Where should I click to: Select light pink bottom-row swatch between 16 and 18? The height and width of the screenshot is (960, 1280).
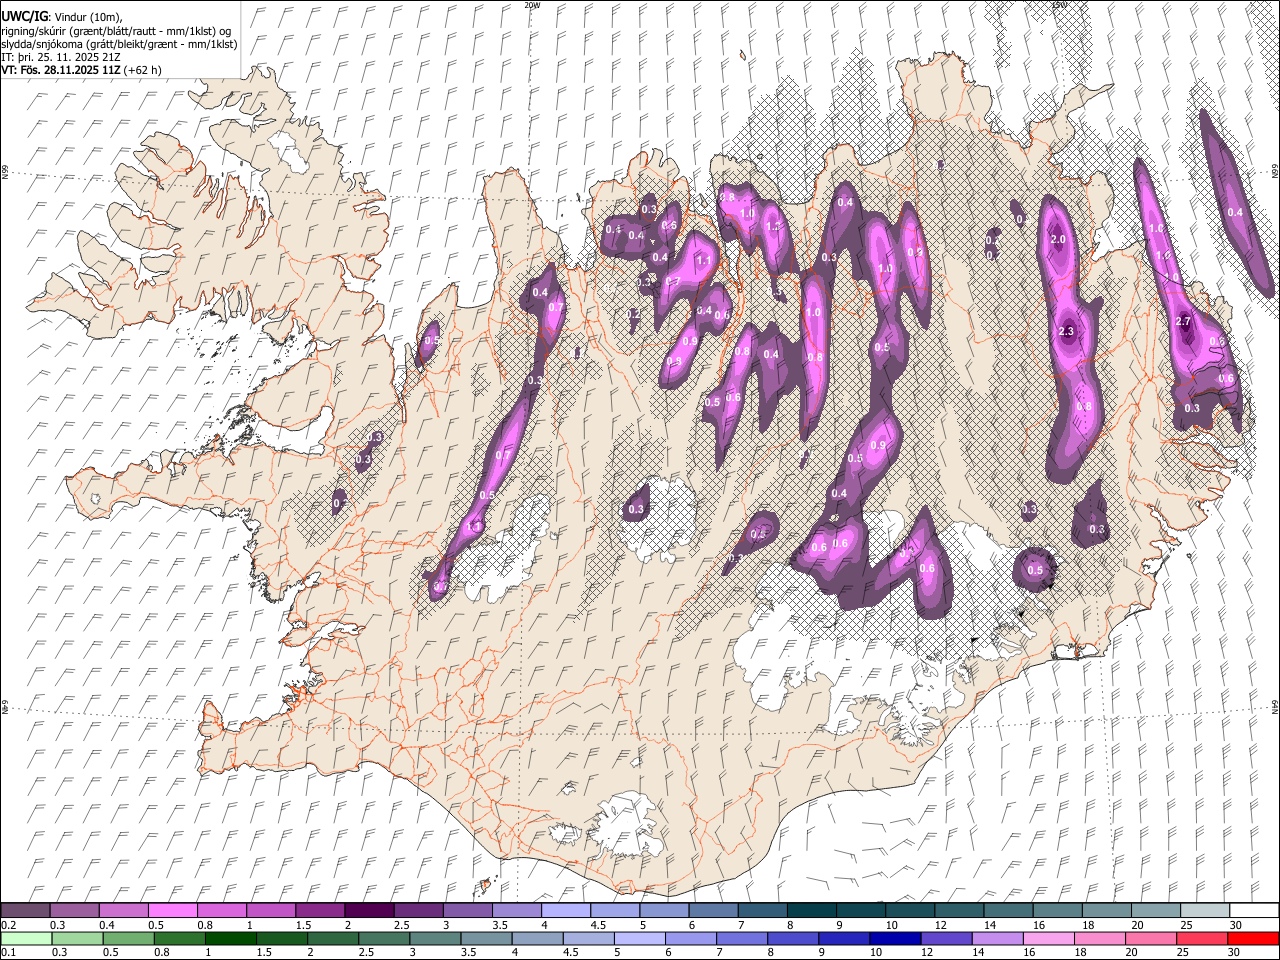point(1050,938)
